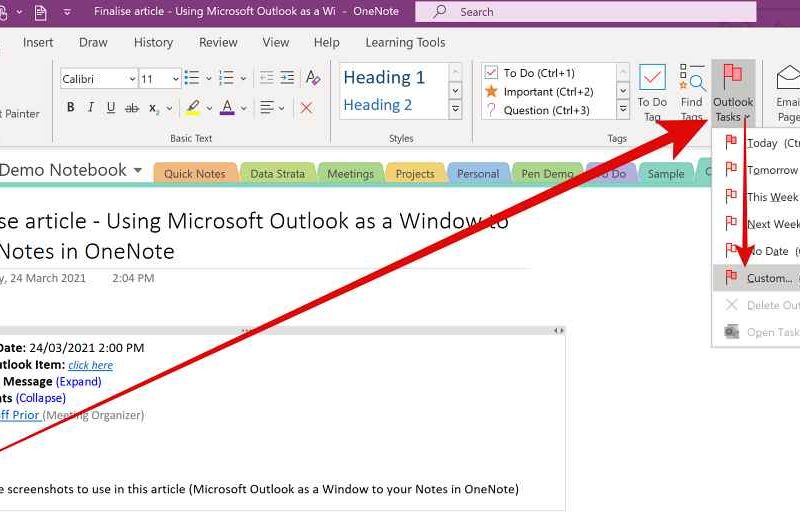The height and width of the screenshot is (525, 800).
Task: Open the 'click here' Outlook item link
Action: [x=90, y=365]
